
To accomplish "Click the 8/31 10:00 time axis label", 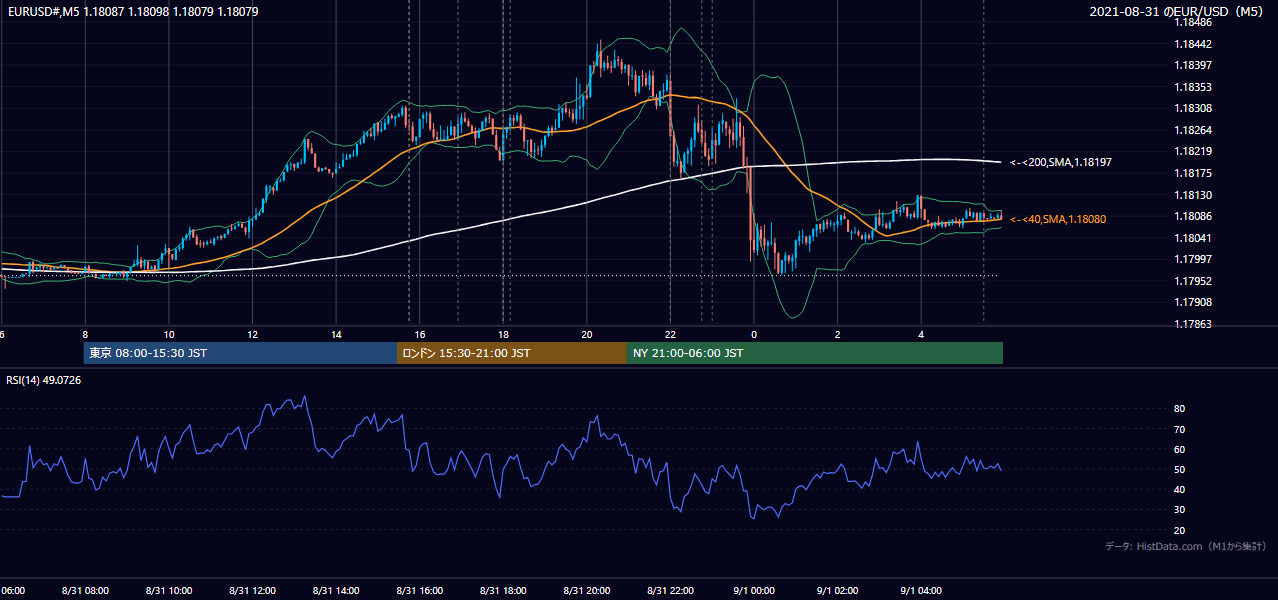I will tap(169, 591).
